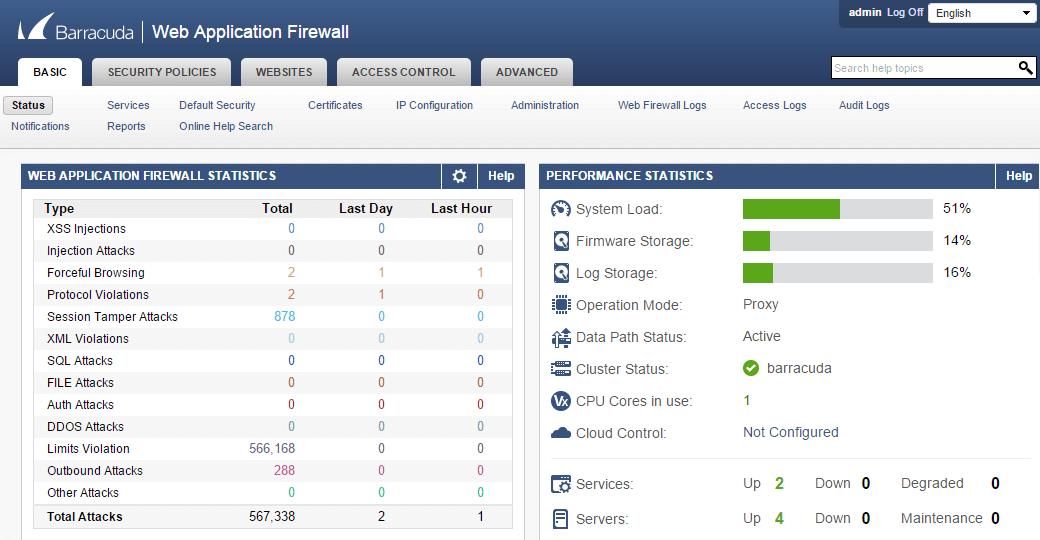Click the Firmware Storage progress bar
Viewport: 1040px width, 540px height.
[838, 241]
